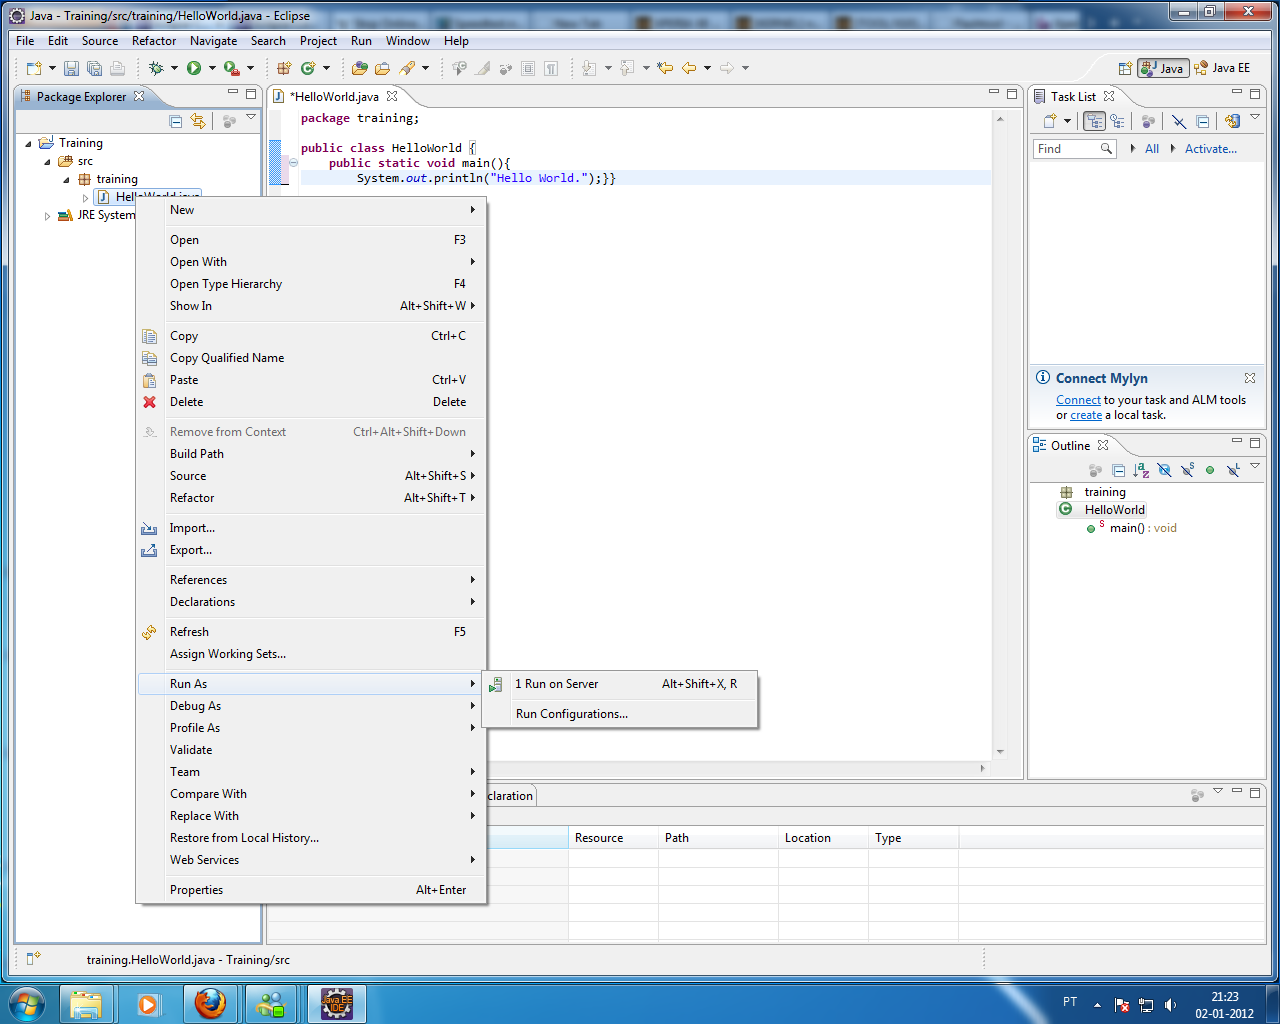Screen dimensions: 1280x1024
Task: Choose Run Configurations... in submenu
Action: (619, 714)
